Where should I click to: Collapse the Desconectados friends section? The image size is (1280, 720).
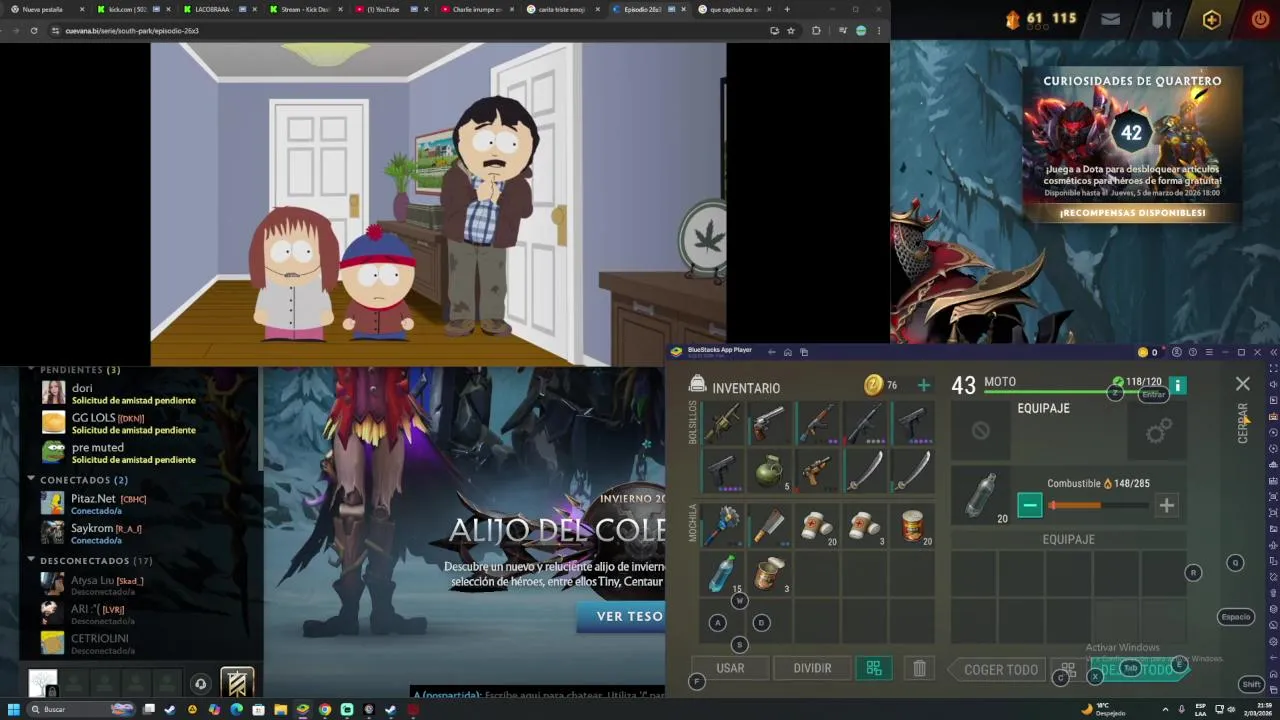31,561
